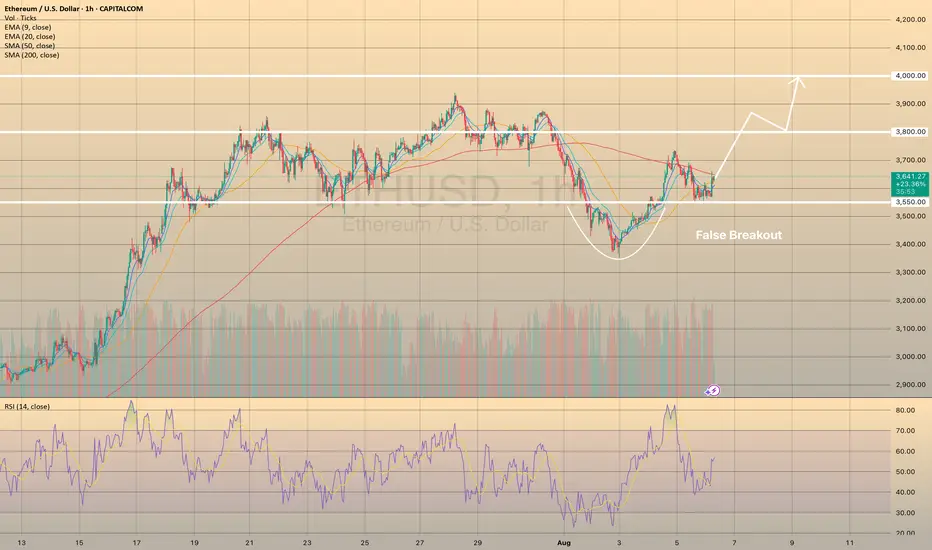Click the 30.00 RSI scale label
932x550 pixels.
[905, 513]
